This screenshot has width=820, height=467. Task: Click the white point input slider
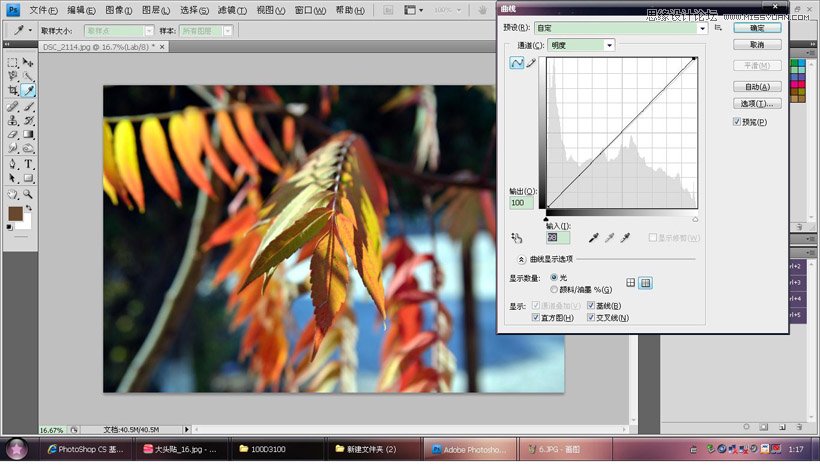pos(695,219)
